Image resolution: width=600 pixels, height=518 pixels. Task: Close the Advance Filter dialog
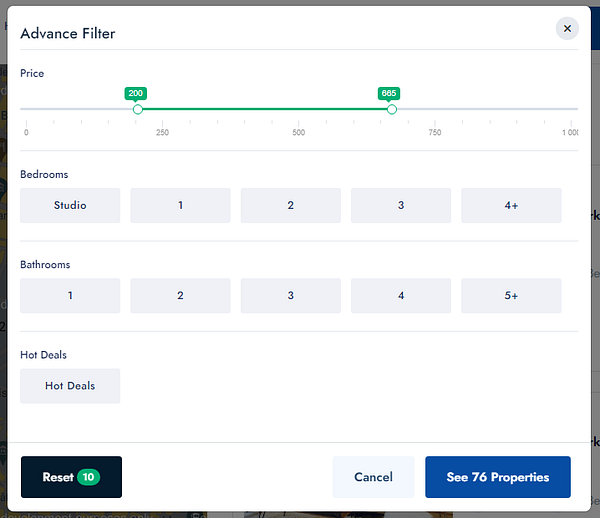pyautogui.click(x=567, y=29)
